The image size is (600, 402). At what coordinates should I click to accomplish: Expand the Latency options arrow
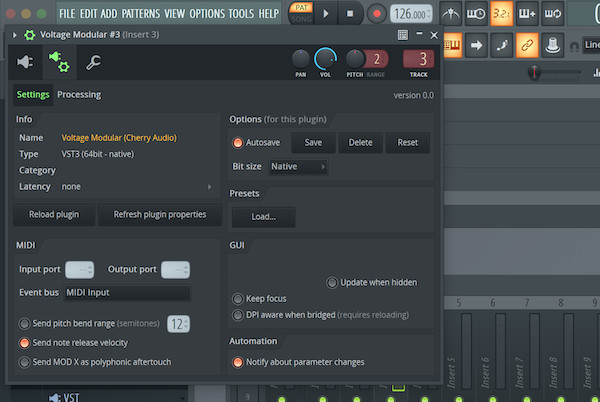coord(209,187)
